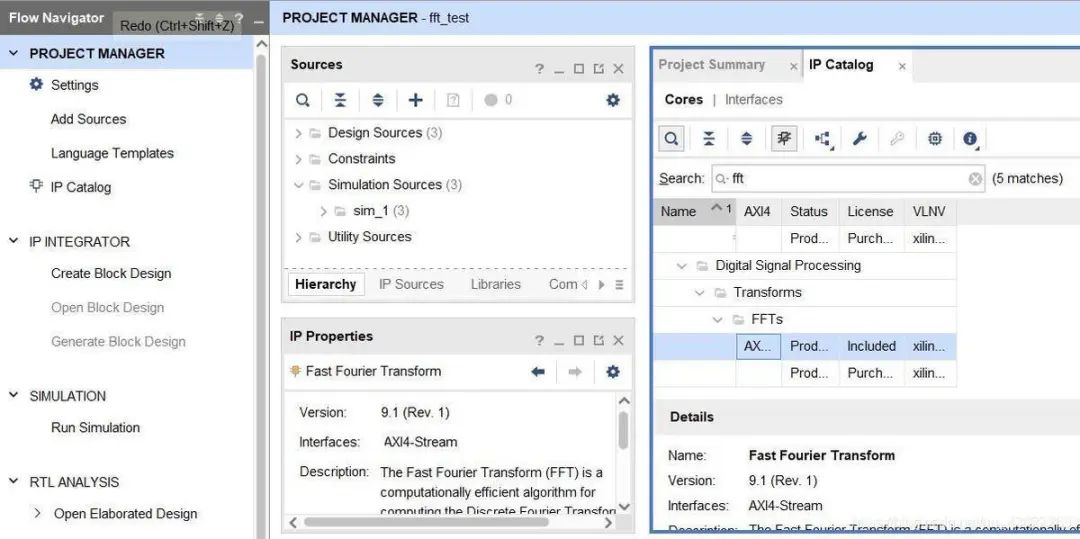Open the IP Sources tab
This screenshot has height=539, width=1080.
tap(411, 284)
